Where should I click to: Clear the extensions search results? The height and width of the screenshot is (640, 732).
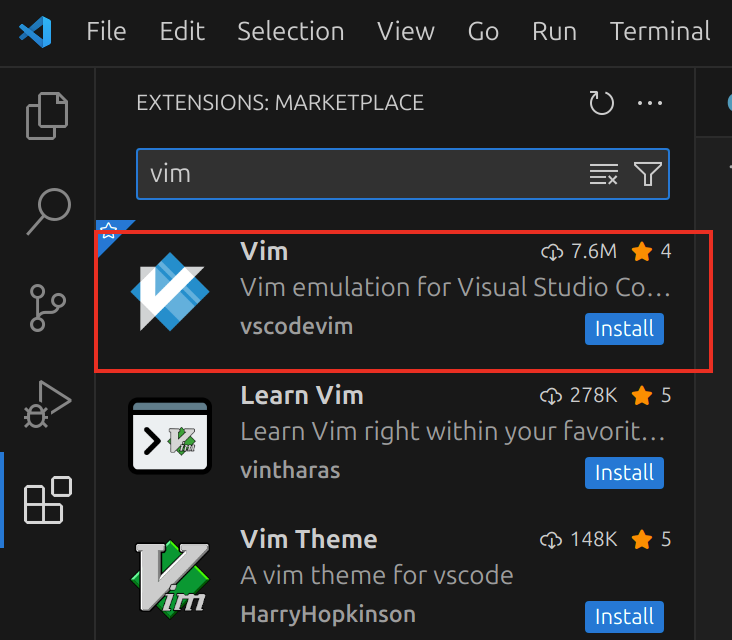[x=604, y=174]
